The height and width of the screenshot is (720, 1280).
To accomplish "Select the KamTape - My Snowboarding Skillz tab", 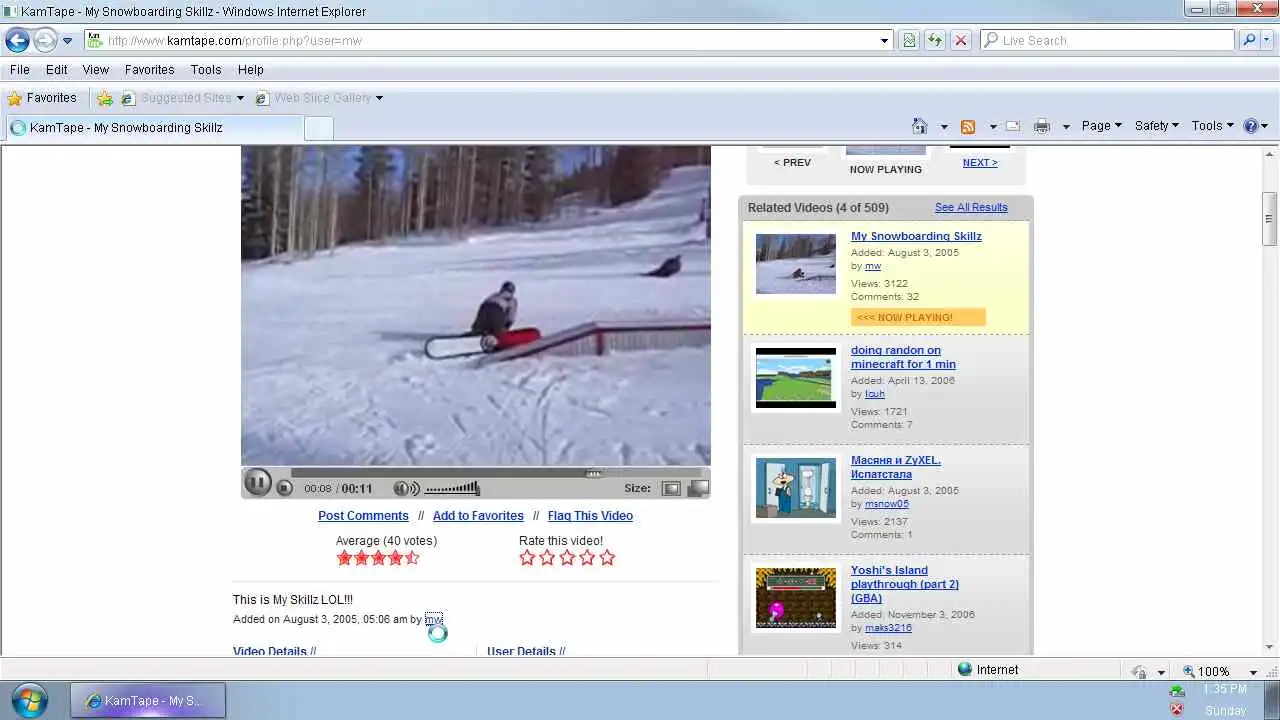I will pos(153,128).
